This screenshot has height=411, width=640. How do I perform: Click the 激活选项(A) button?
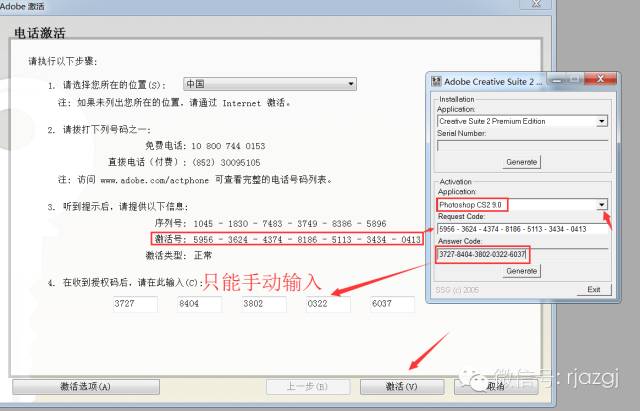tap(86, 387)
